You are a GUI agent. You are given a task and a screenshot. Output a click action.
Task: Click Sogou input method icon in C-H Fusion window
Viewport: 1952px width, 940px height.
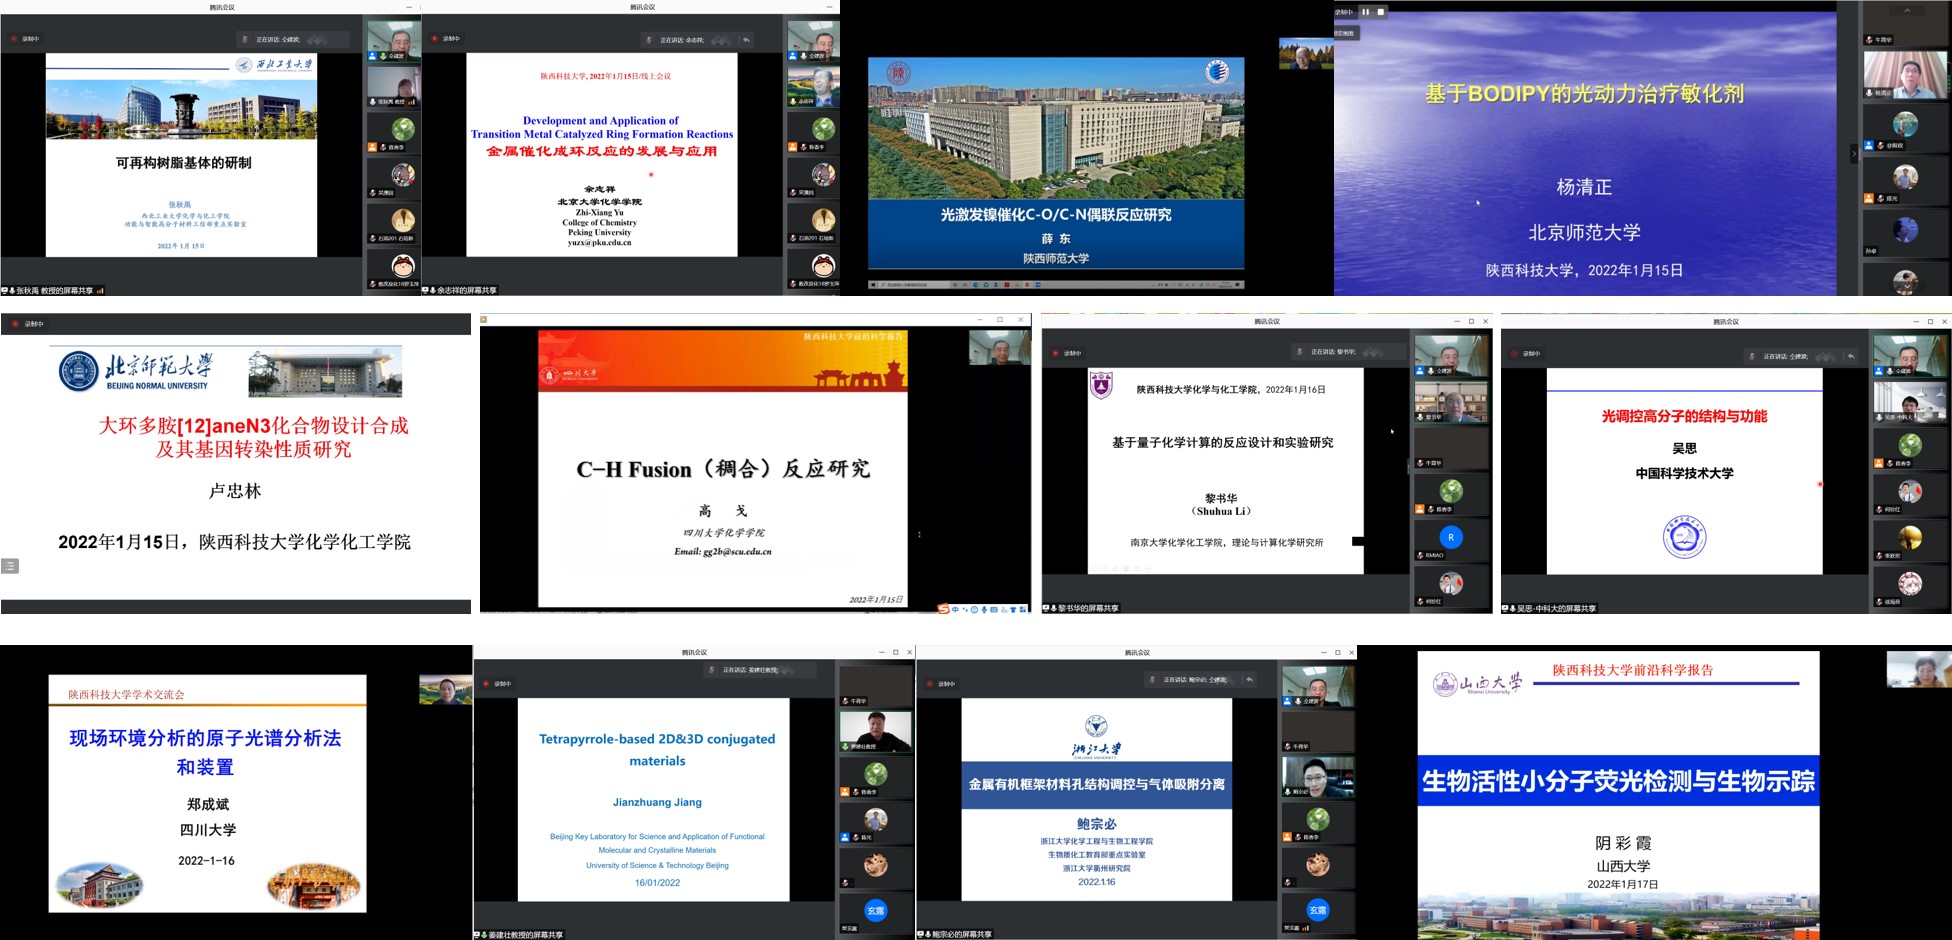point(943,608)
